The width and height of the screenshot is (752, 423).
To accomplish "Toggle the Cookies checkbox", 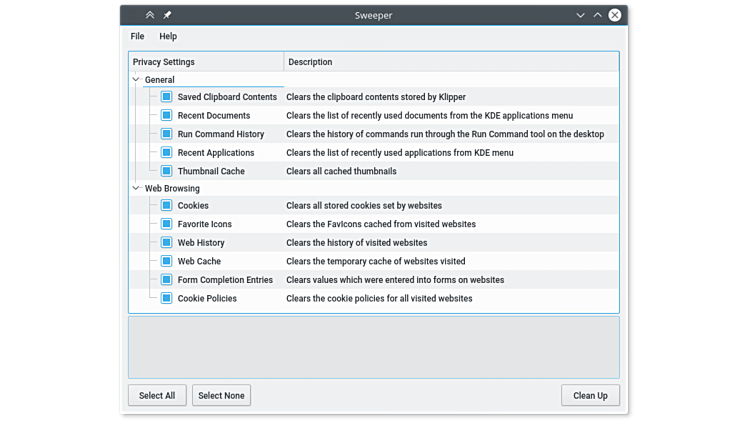I will (x=167, y=206).
